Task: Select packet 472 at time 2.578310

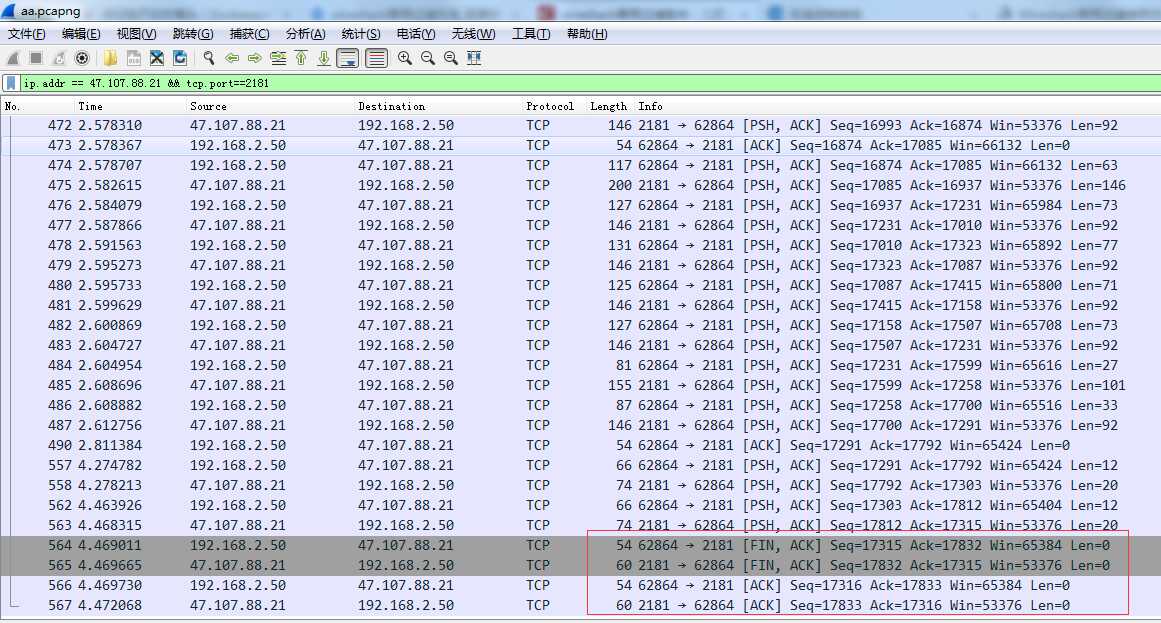Action: (580, 125)
